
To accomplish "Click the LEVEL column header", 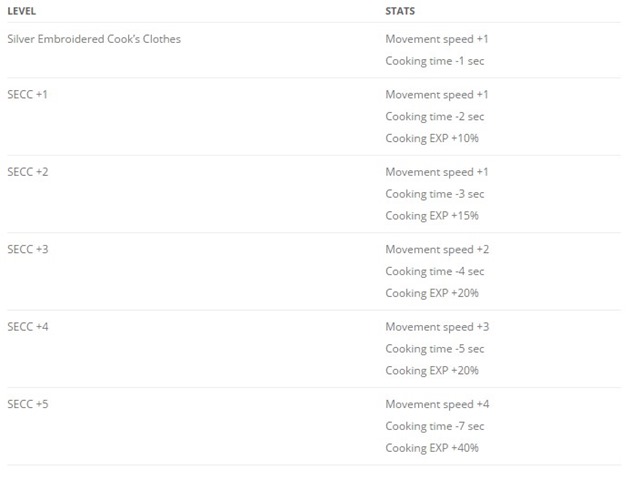I will (22, 11).
